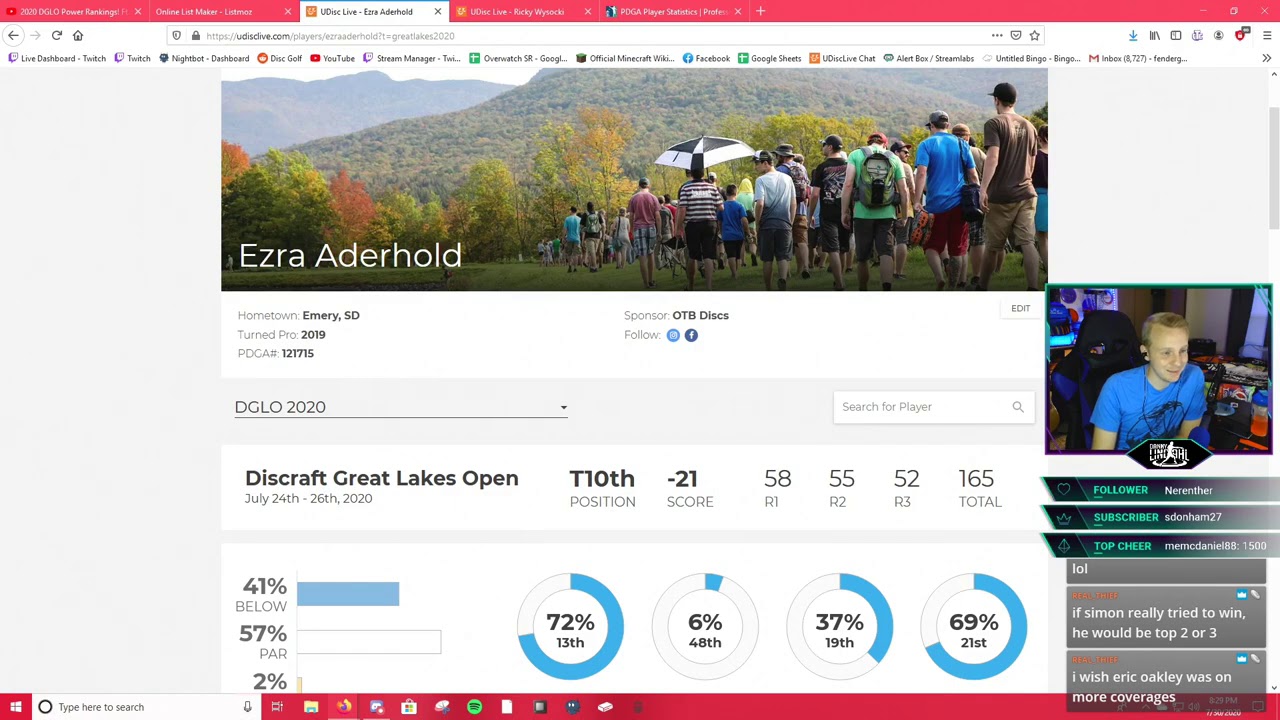
Task: Open Microsoft Store from taskbar
Action: pos(409,707)
